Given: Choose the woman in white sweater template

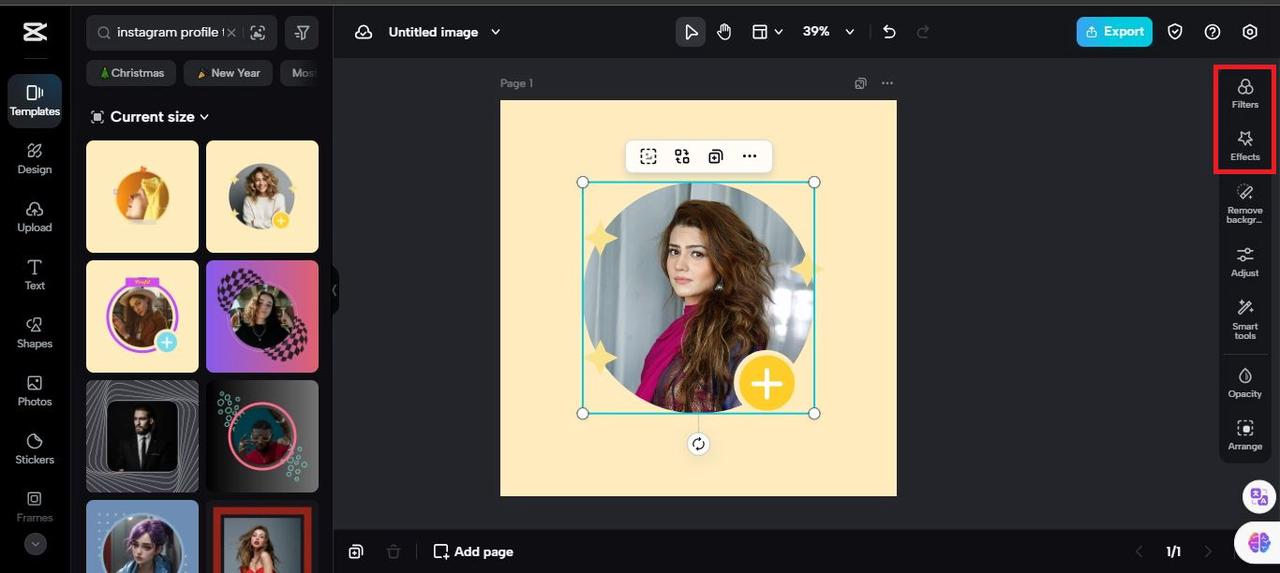Looking at the screenshot, I should (x=262, y=196).
